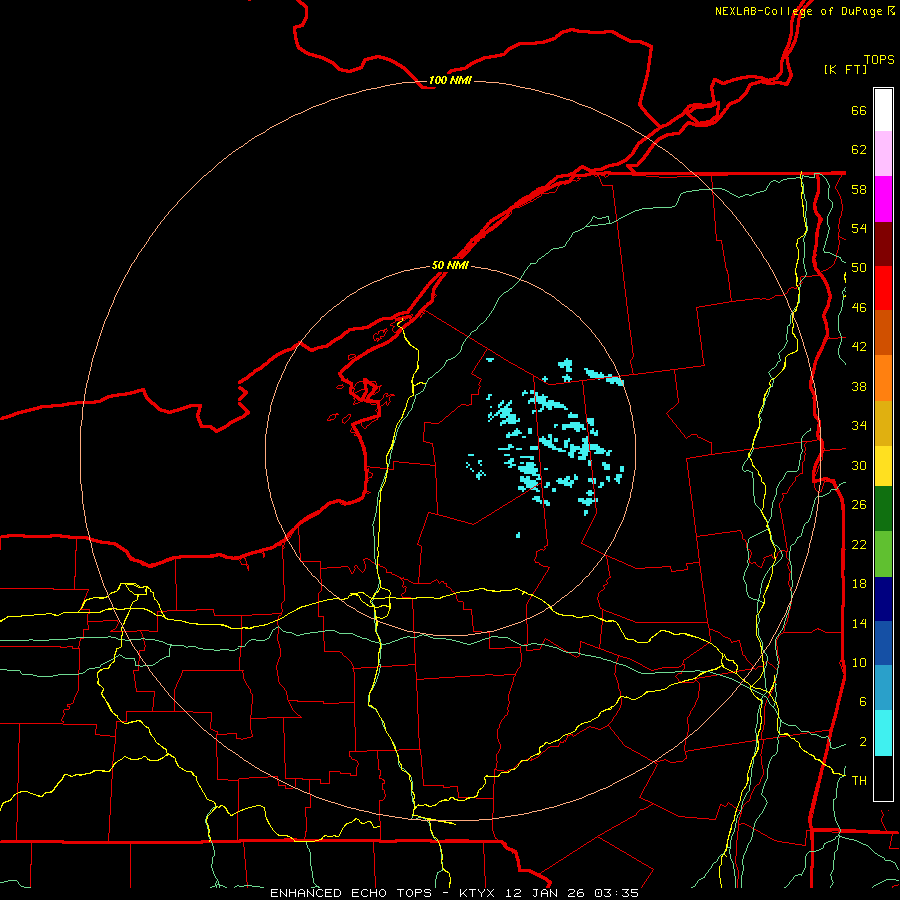Pick the orange 38-42 kft swatch
Viewport: 900px width, 900px height.
coord(883,378)
